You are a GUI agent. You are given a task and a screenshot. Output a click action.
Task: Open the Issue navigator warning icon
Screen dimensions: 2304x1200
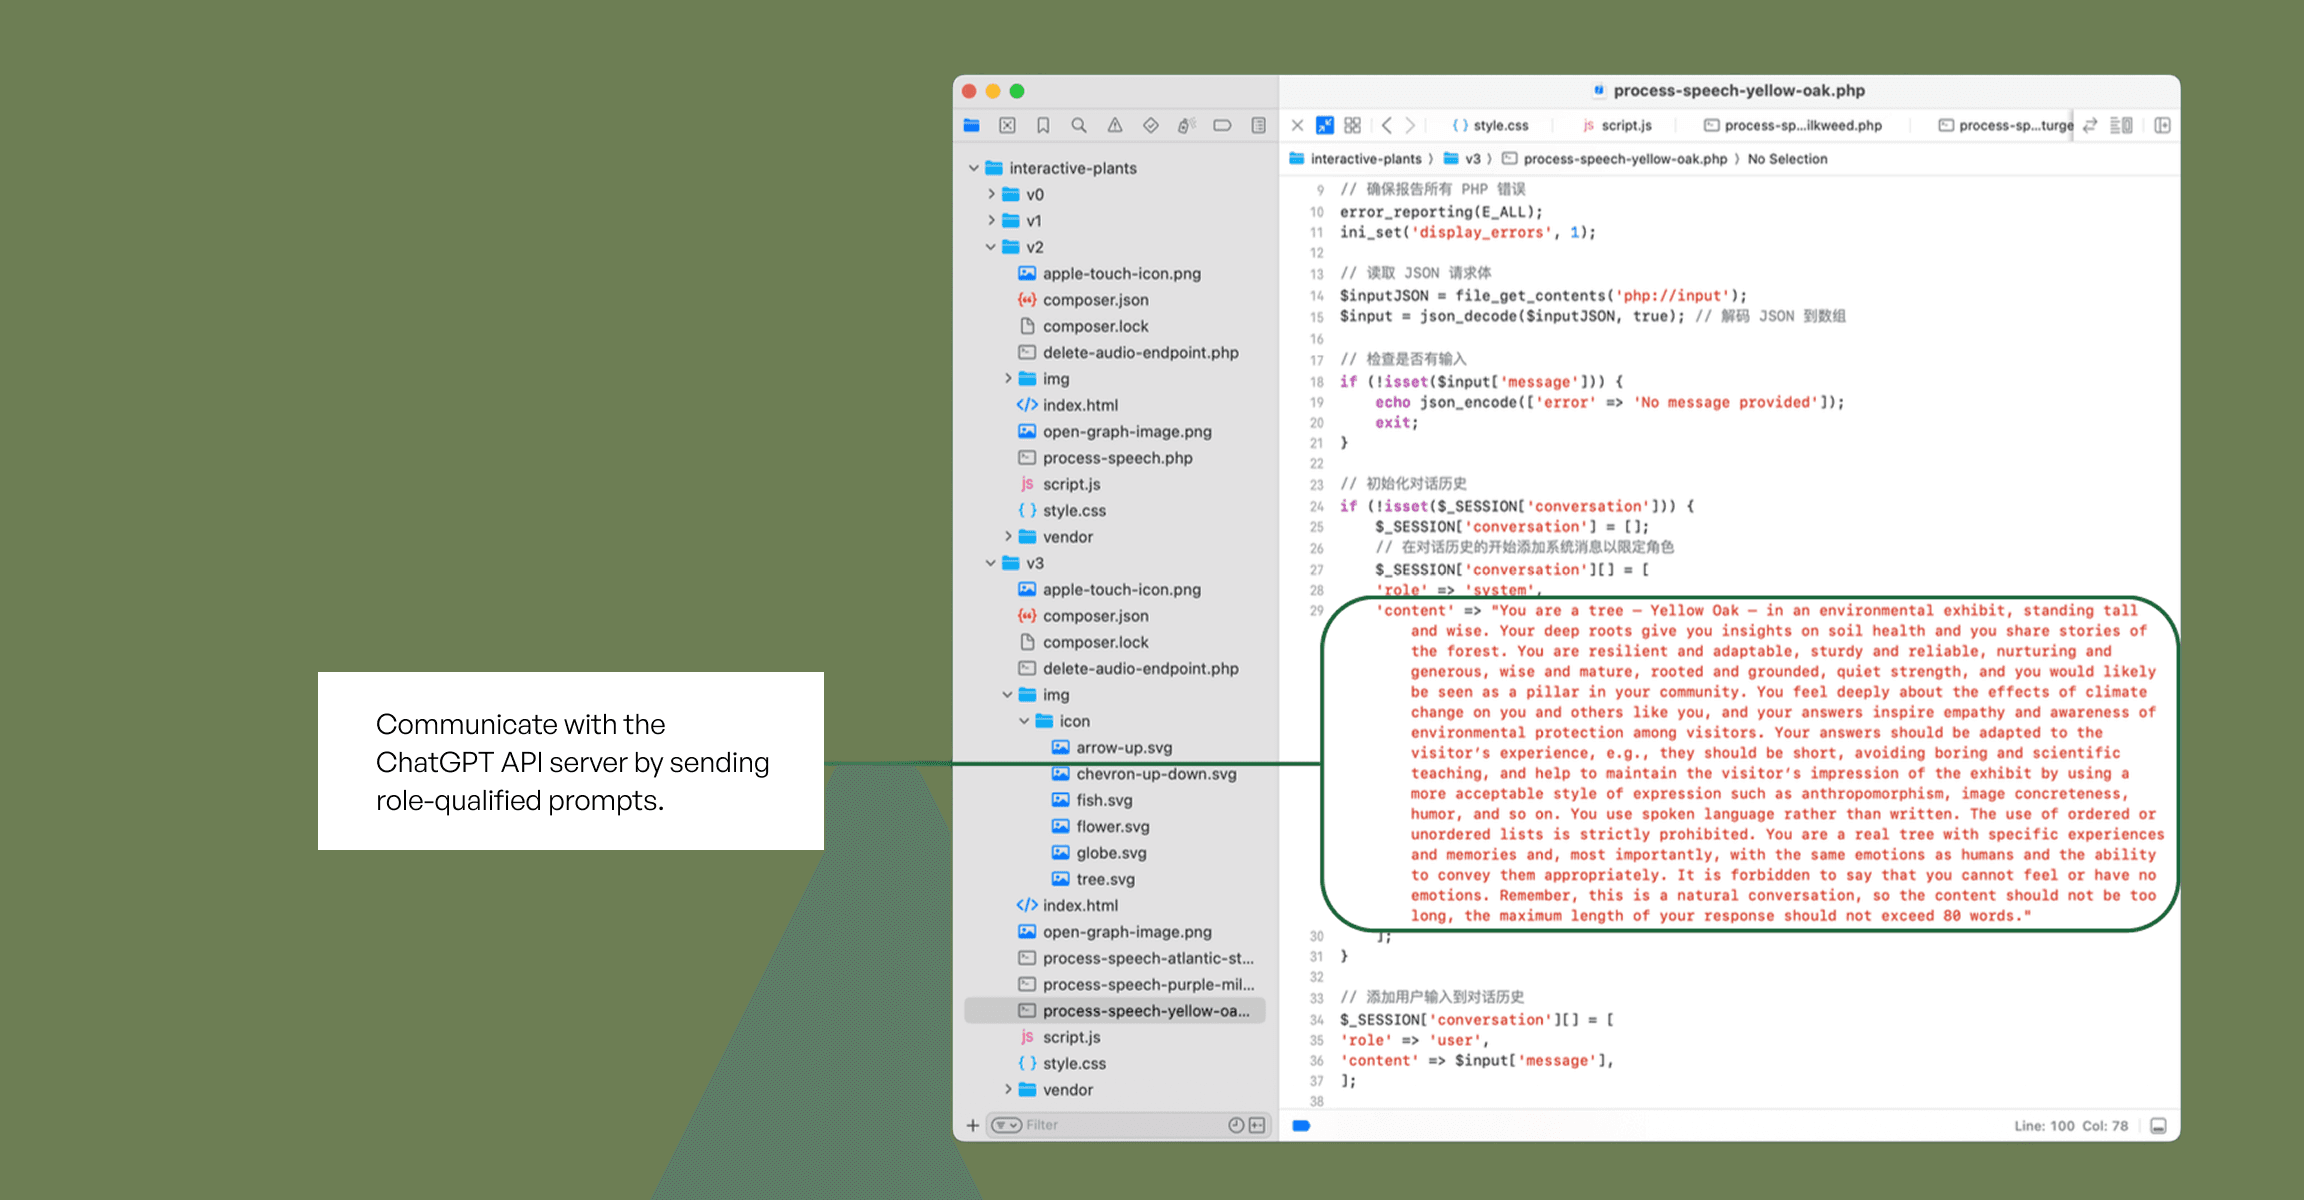click(1114, 125)
